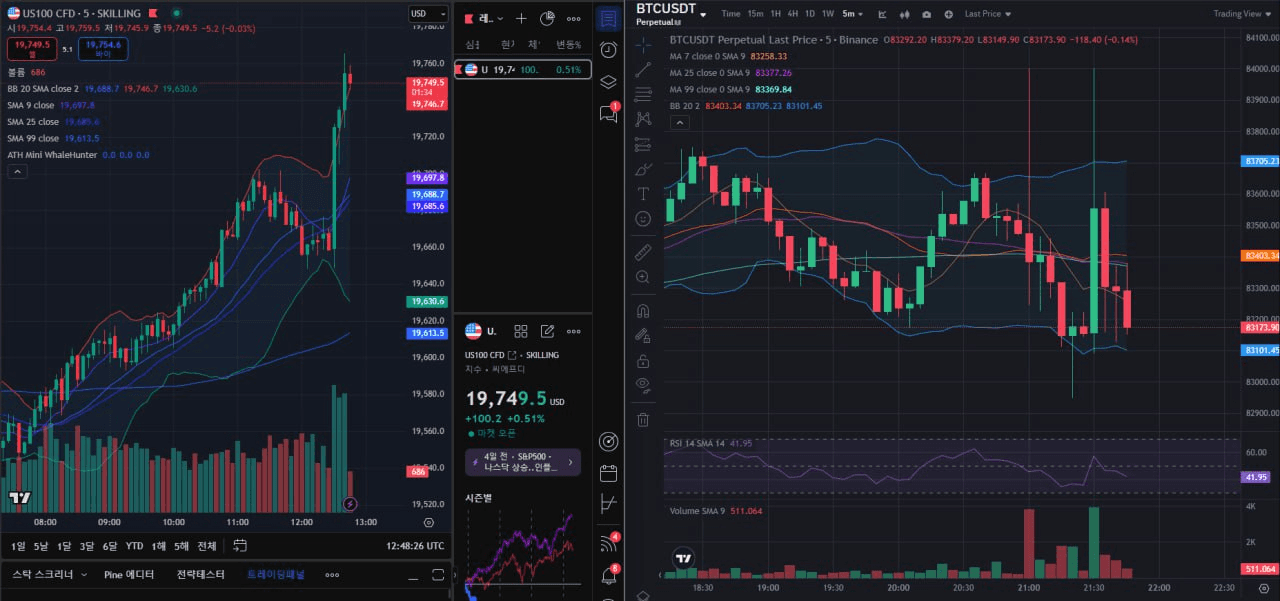Collapse US100 indicator legend chevron

[18, 171]
